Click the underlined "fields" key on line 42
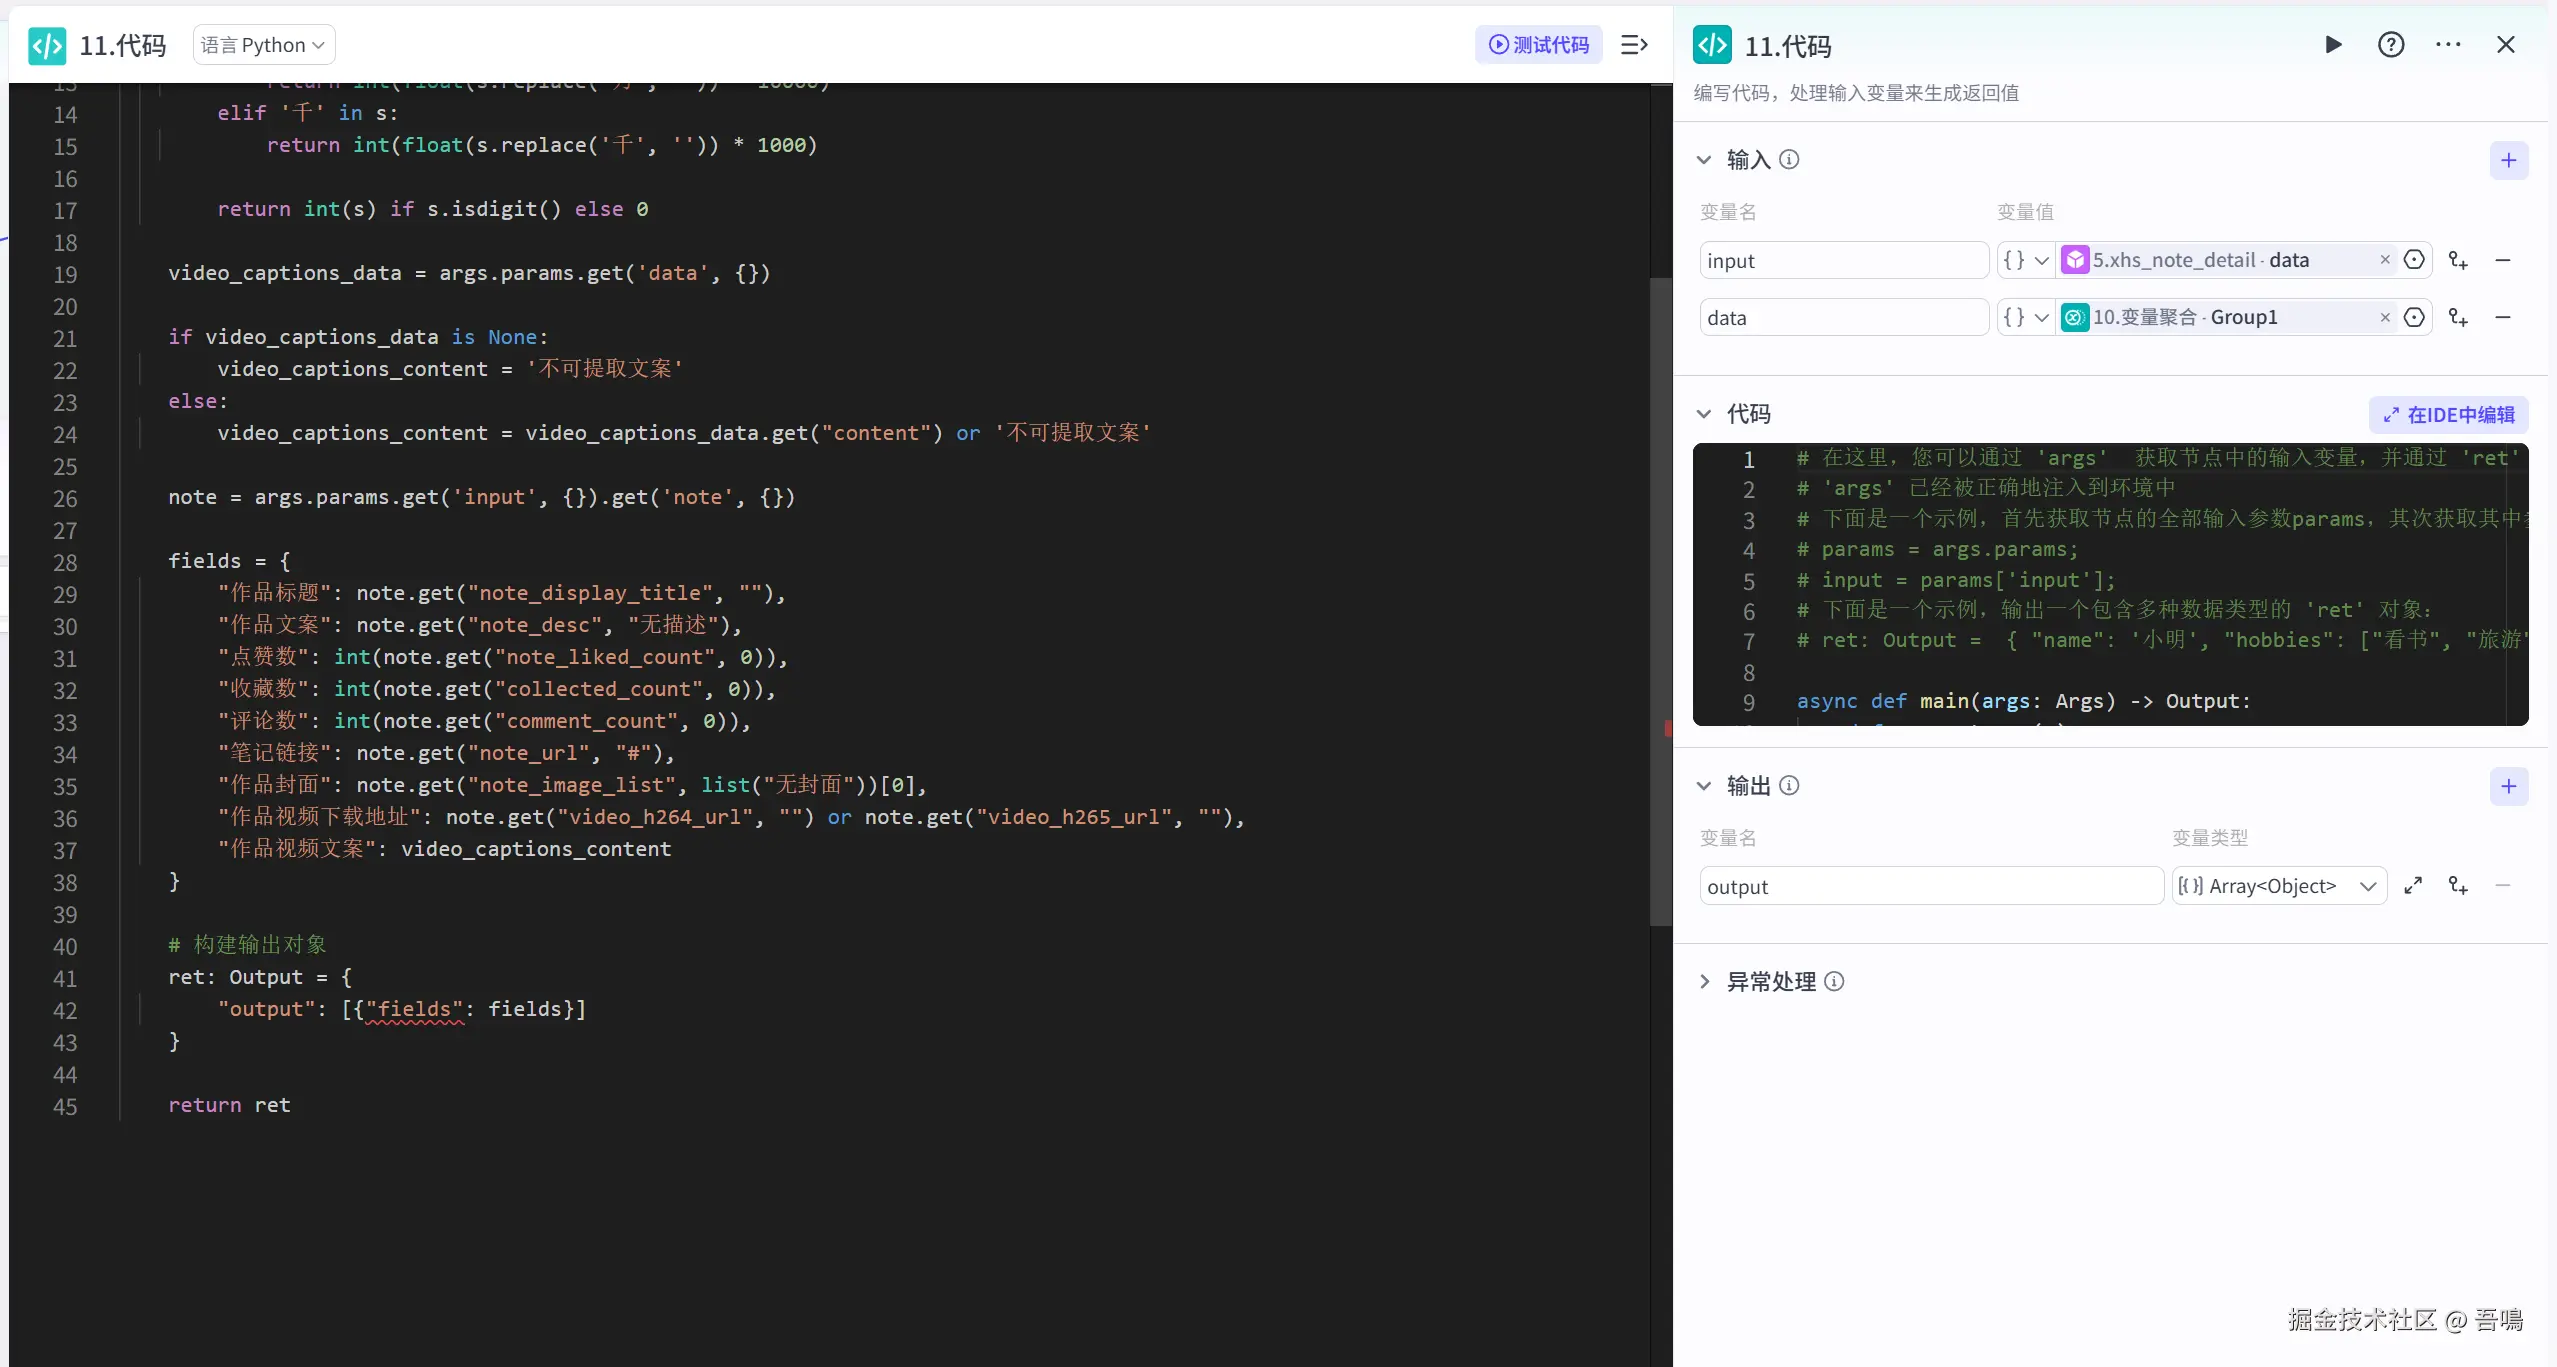The width and height of the screenshot is (2557, 1367). (414, 1009)
